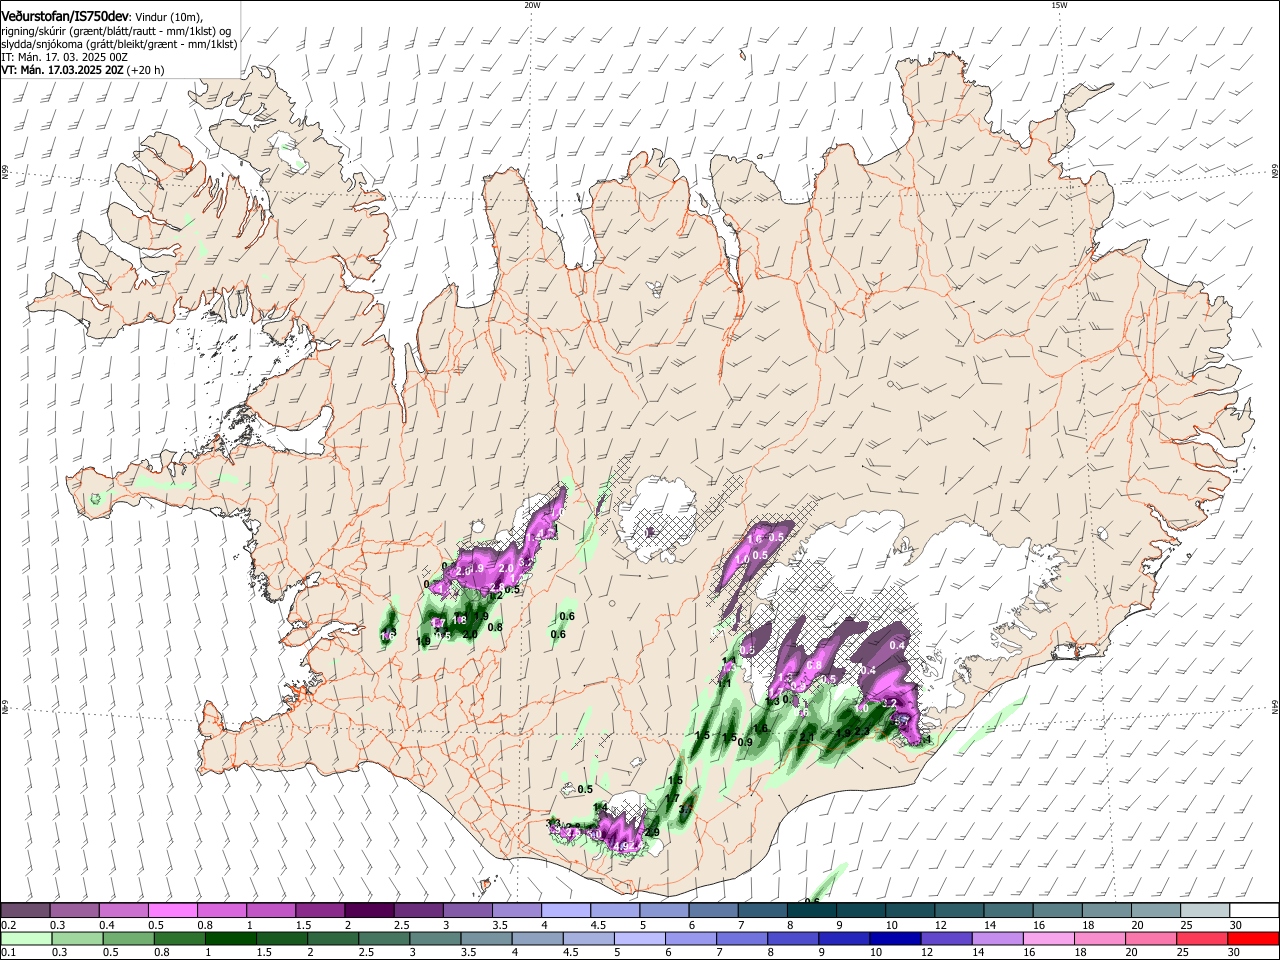The width and height of the screenshot is (1280, 960).
Task: Click the swatch starting at 12 in top legend row
Action: [x=960, y=910]
